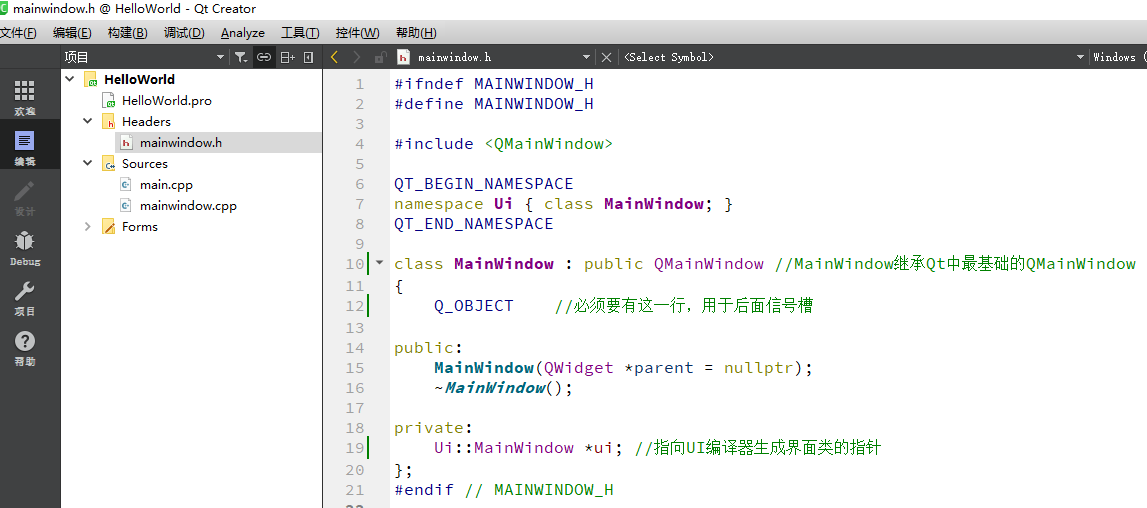Open the Windows line ending dropdown
Viewport: 1147px width, 508px height.
pos(1118,57)
